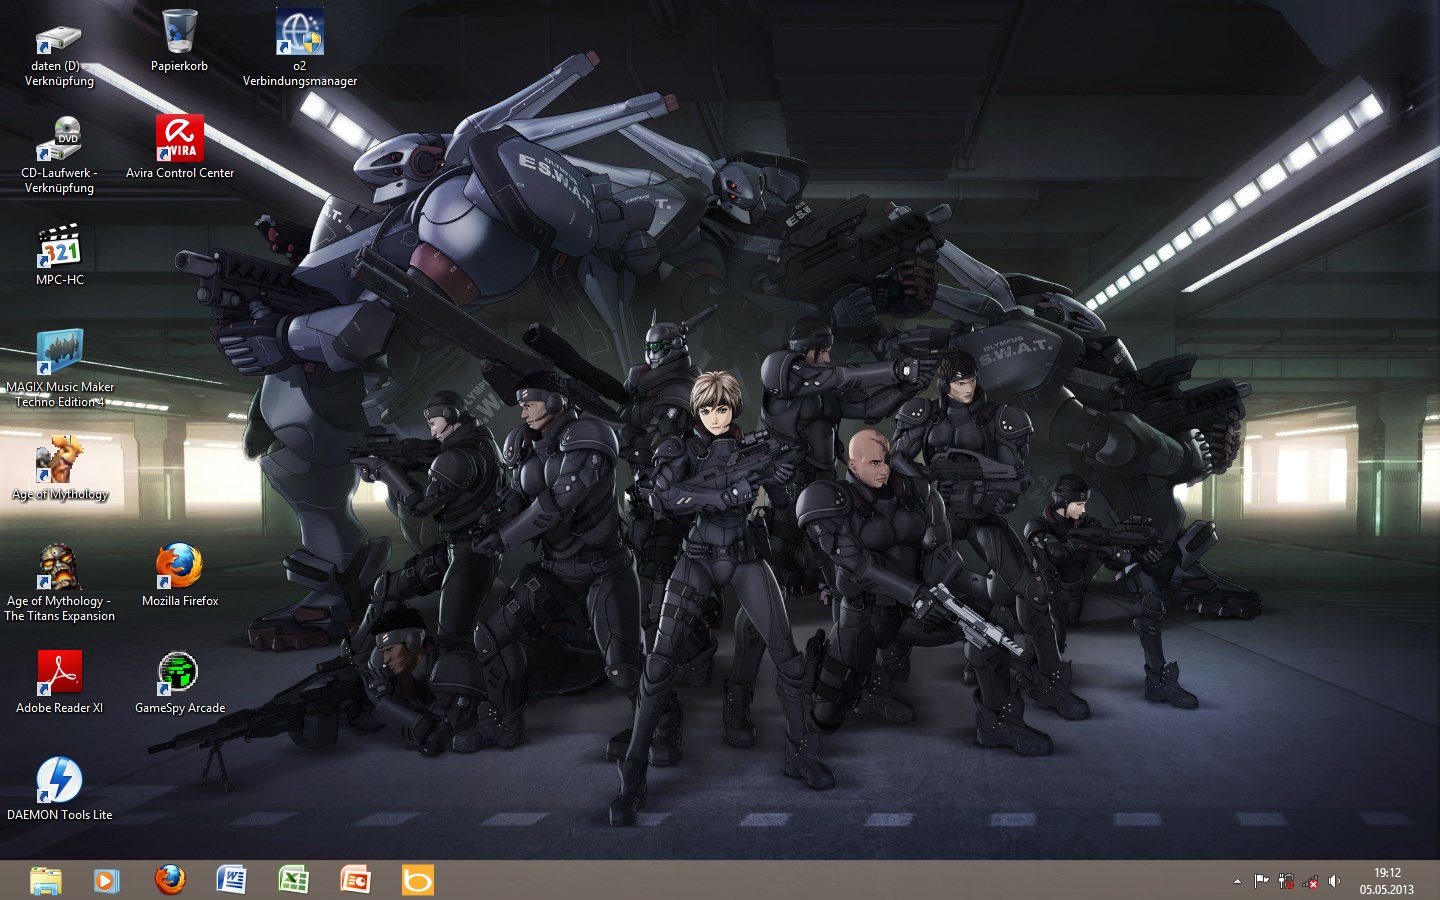The width and height of the screenshot is (1440, 900).
Task: Select the GameSpy Arcade desktop icon
Action: pos(180,674)
